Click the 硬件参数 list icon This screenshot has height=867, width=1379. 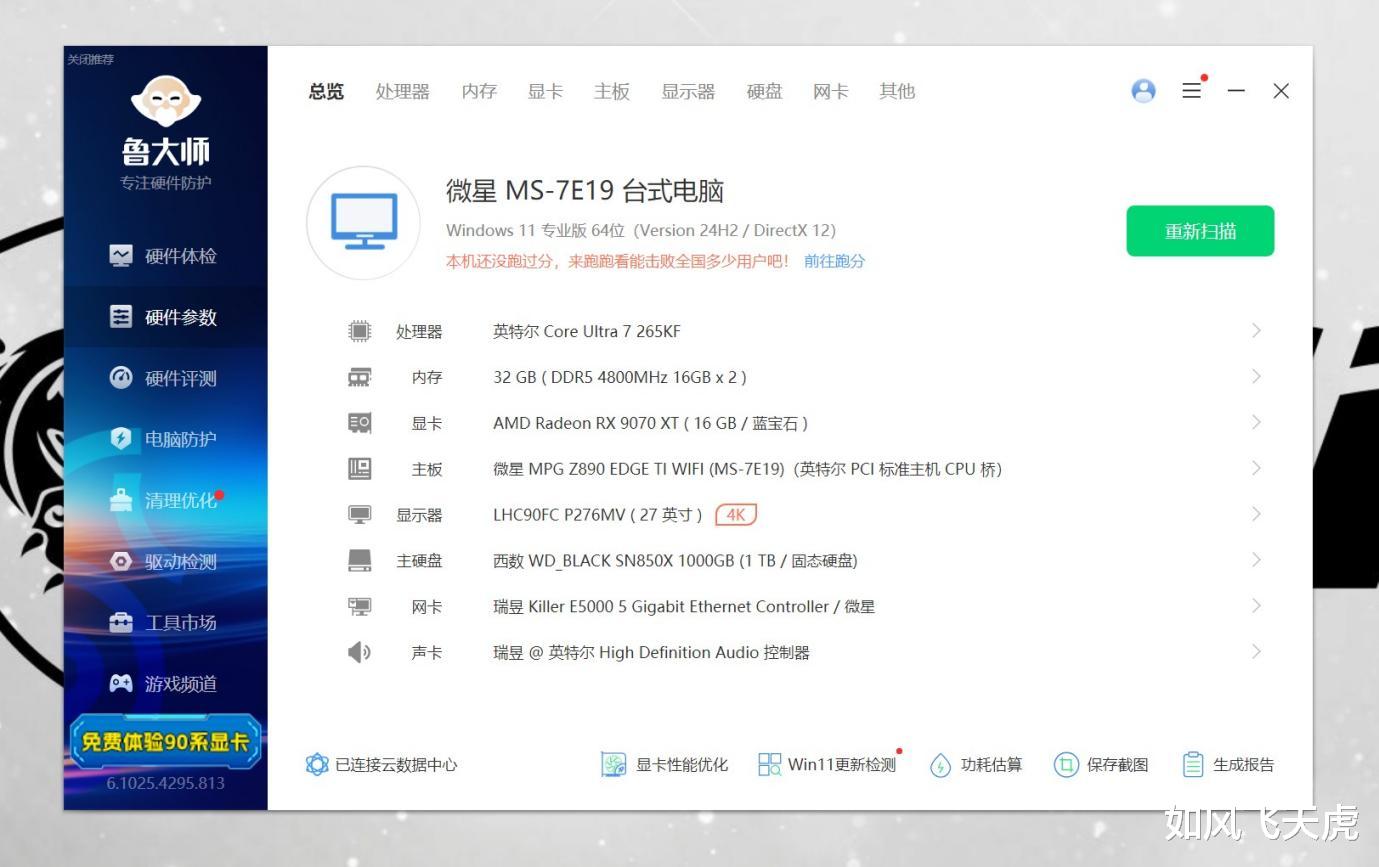pos(121,317)
